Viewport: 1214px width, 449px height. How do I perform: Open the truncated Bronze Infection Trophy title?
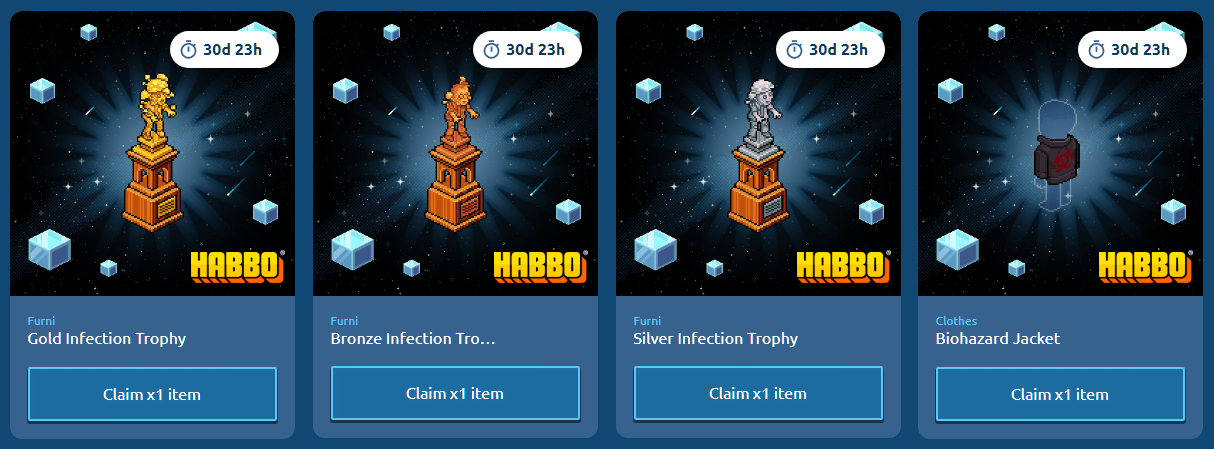[x=414, y=338]
